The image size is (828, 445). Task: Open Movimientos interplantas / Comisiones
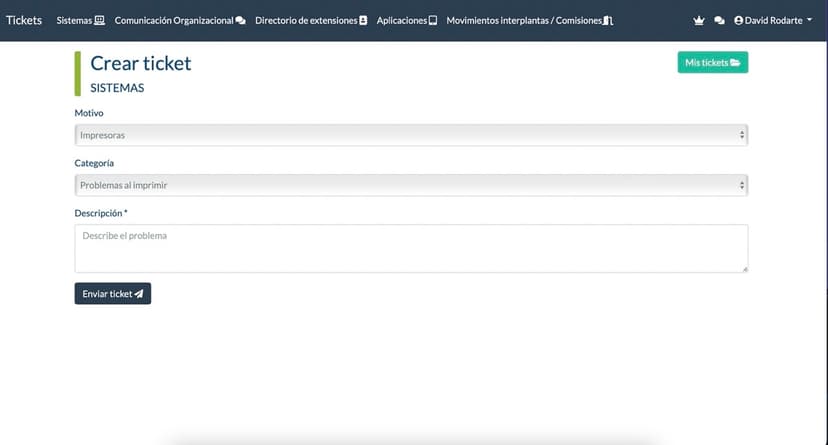pos(530,20)
